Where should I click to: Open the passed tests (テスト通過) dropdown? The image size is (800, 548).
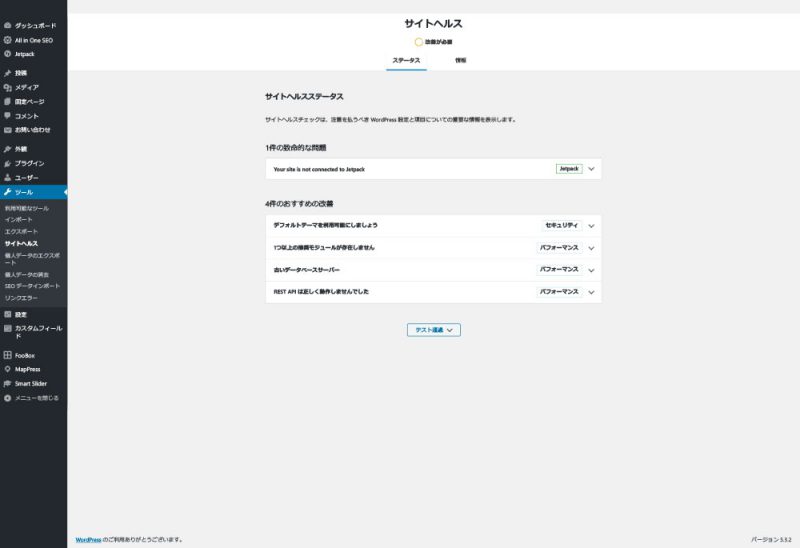coord(433,329)
